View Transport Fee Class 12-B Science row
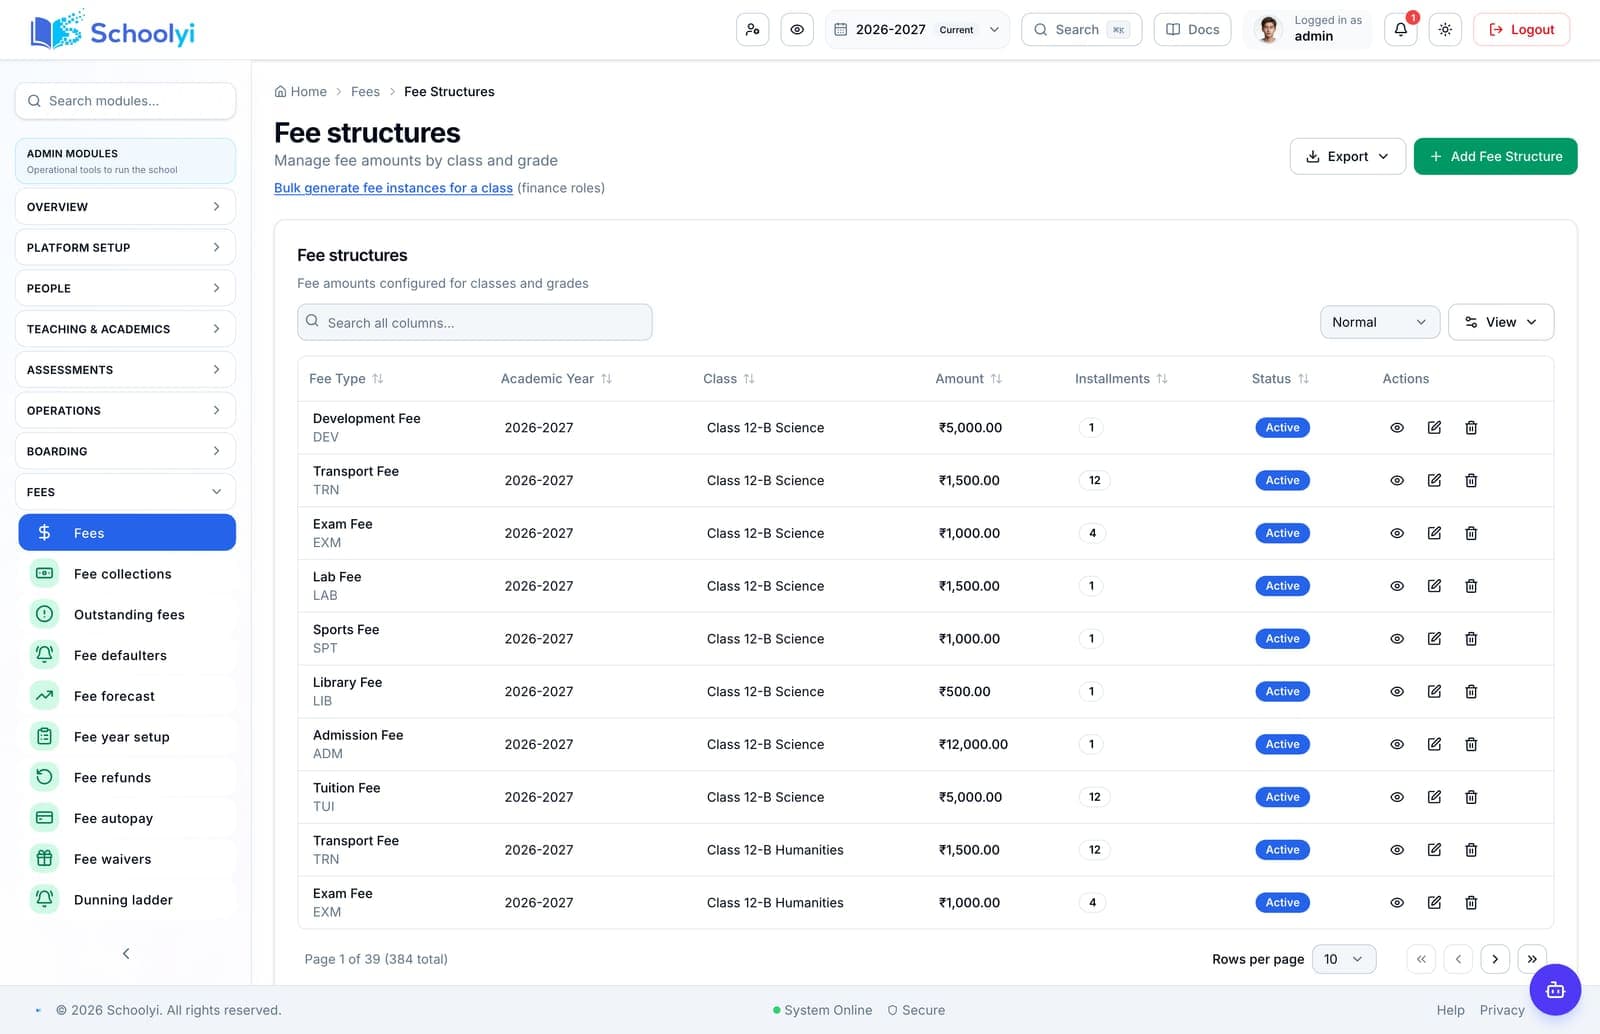 (x=1397, y=481)
